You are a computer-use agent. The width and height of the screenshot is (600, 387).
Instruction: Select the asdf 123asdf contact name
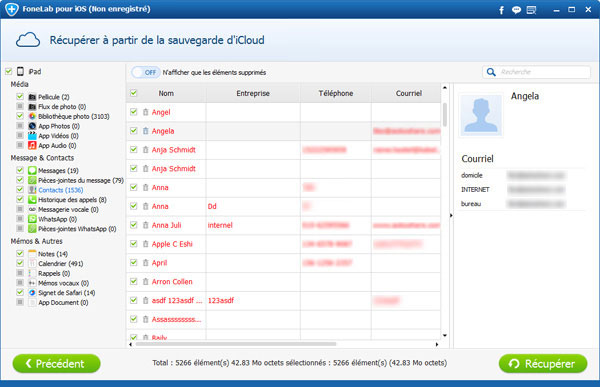(176, 300)
